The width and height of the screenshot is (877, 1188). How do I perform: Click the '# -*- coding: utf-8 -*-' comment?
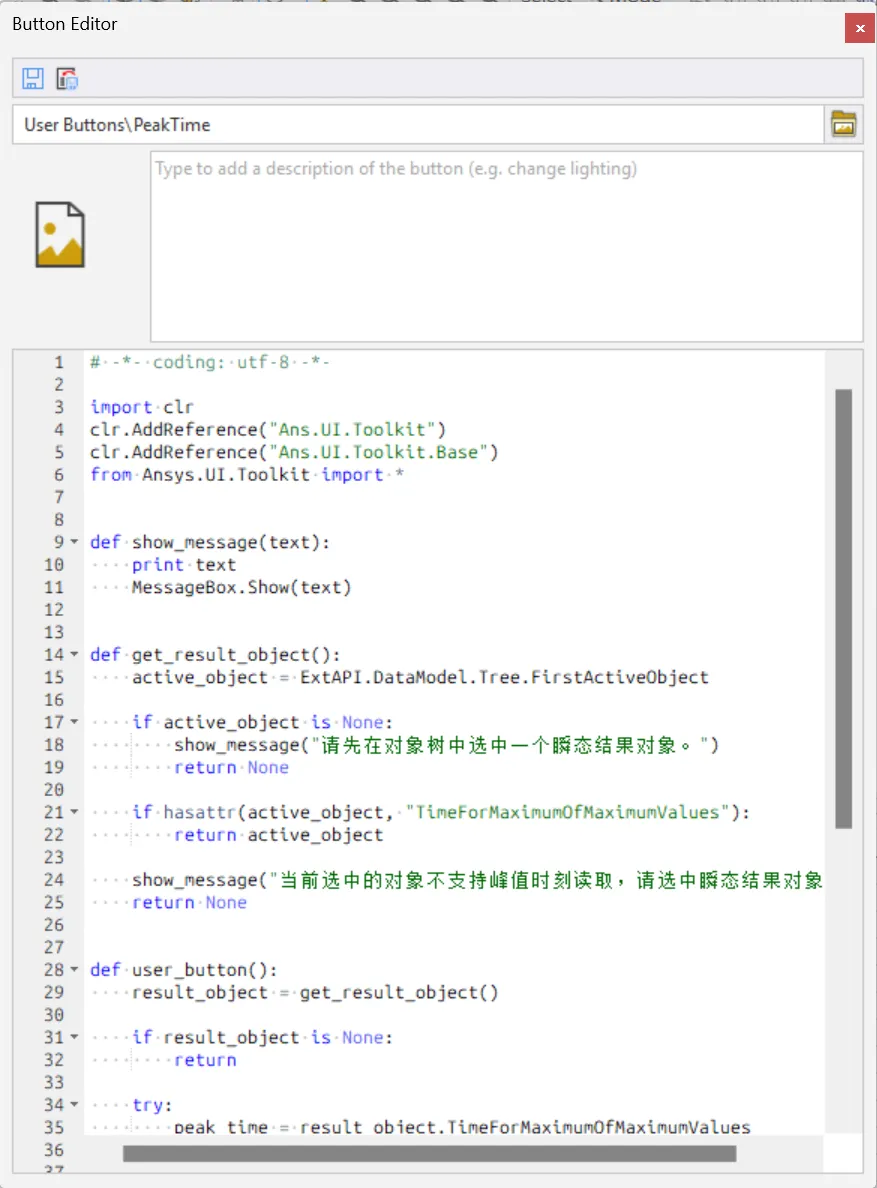[210, 362]
